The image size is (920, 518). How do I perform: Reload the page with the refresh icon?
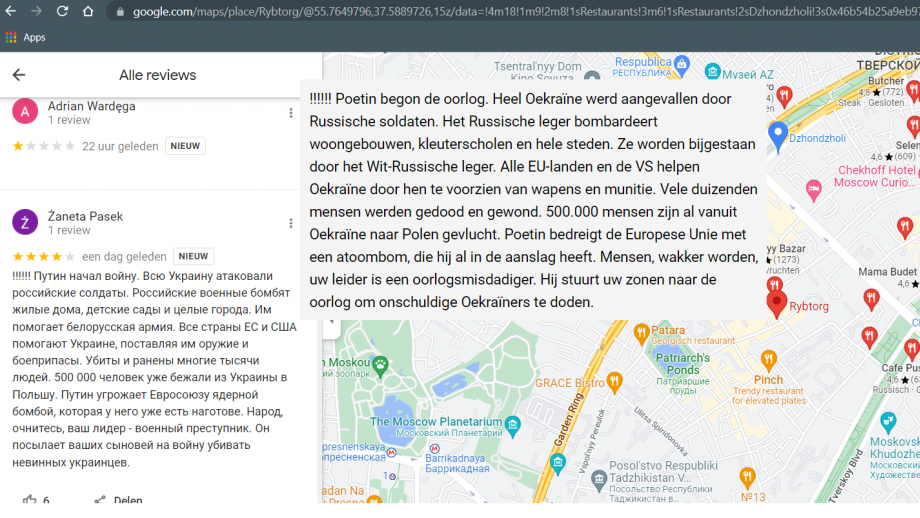click(x=62, y=11)
